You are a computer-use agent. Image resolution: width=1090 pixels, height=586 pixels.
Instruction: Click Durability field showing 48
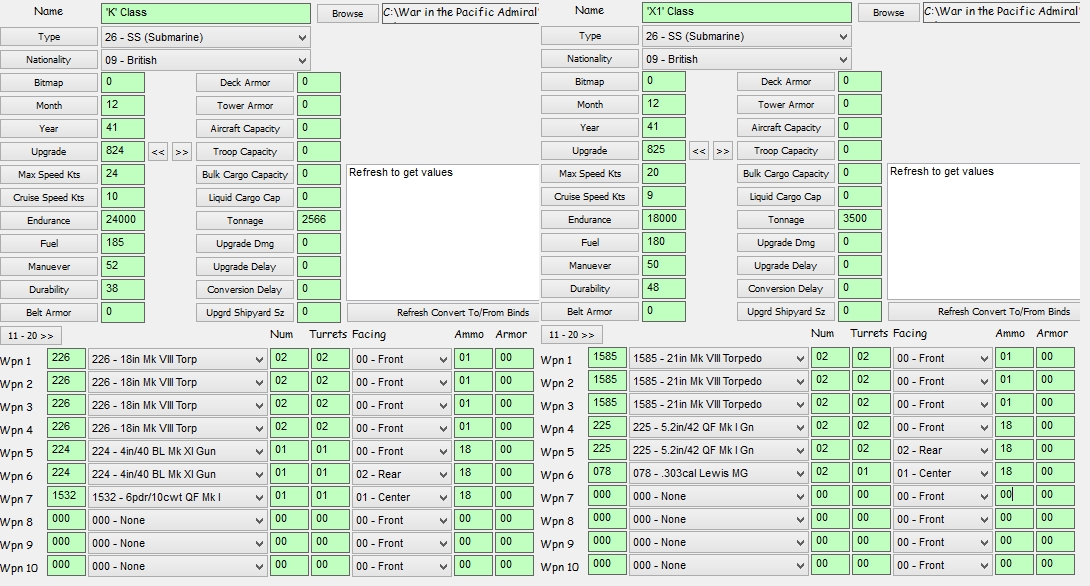coord(664,288)
